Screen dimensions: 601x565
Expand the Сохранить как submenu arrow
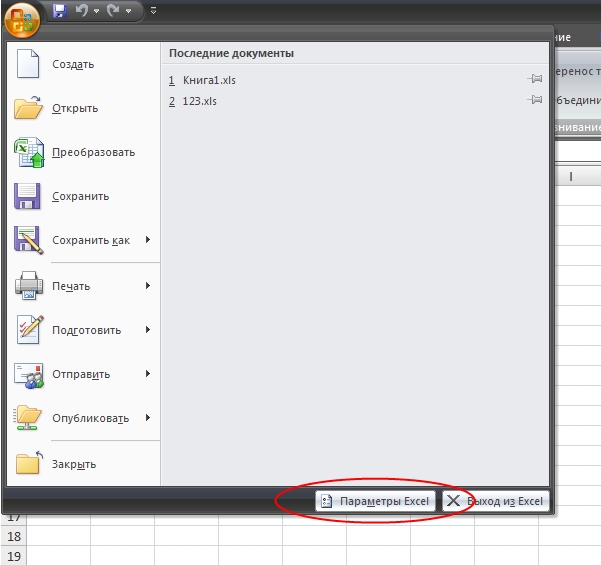(x=148, y=240)
